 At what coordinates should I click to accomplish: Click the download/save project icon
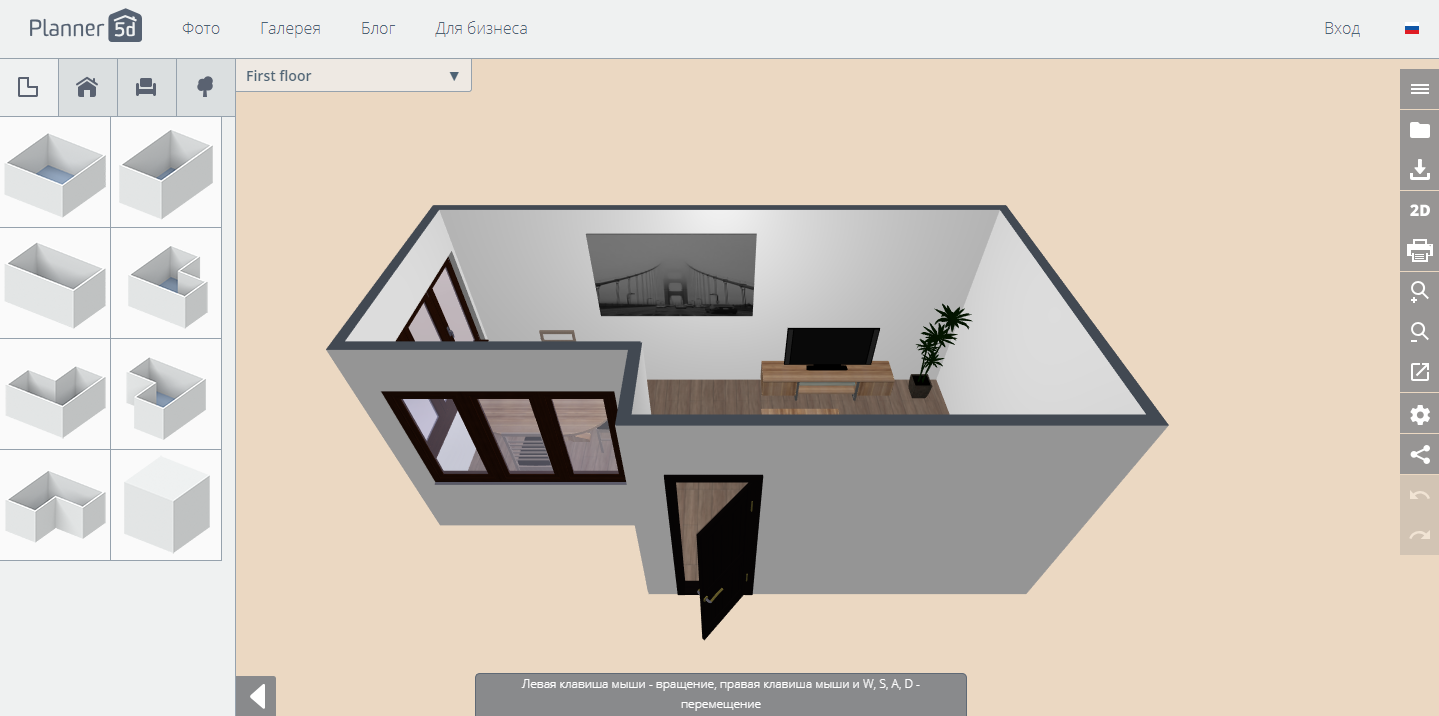coord(1419,170)
